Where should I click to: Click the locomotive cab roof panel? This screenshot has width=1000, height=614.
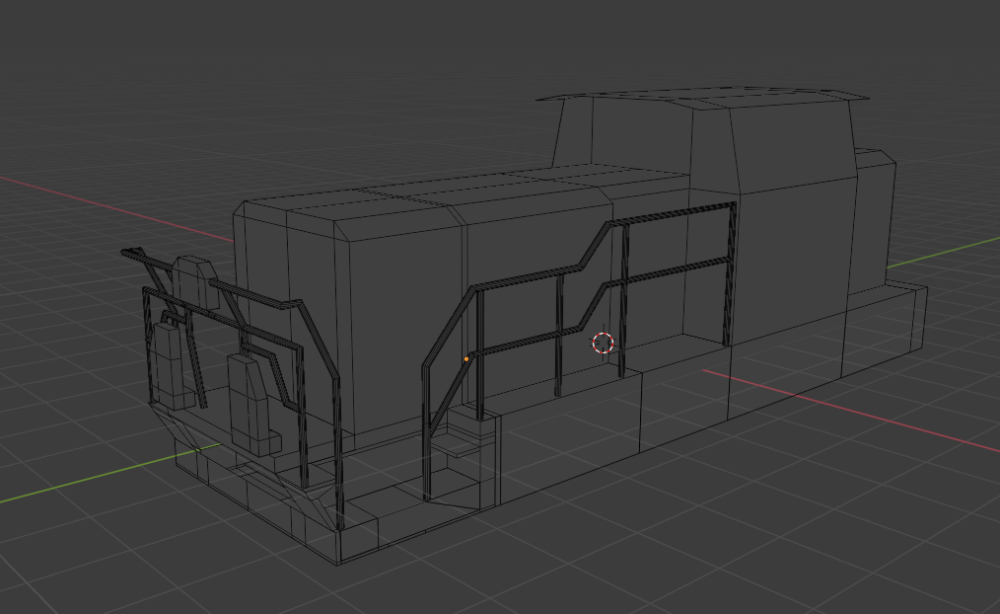click(700, 97)
